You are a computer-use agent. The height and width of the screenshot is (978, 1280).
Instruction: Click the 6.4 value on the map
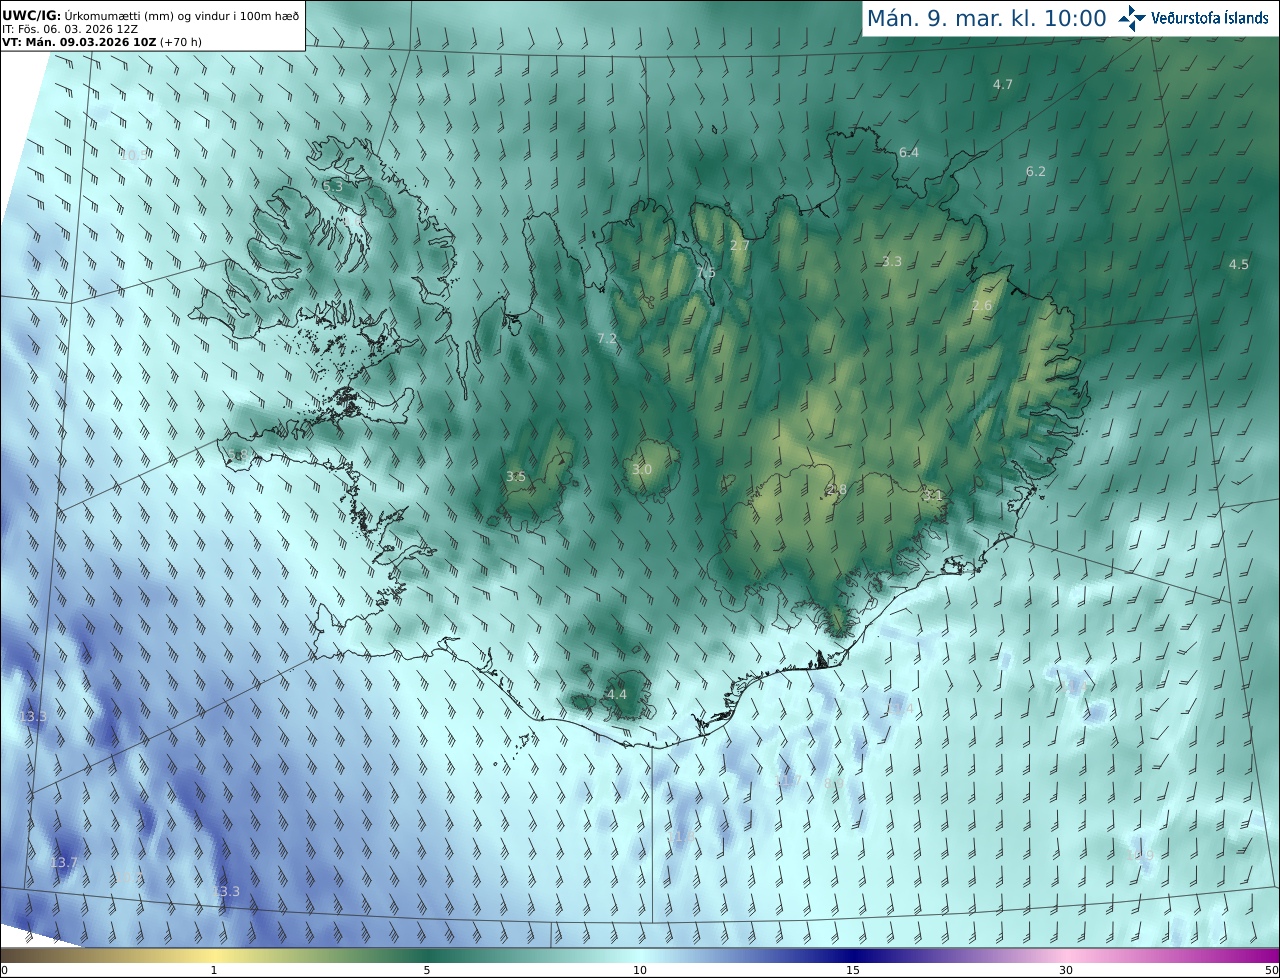909,153
